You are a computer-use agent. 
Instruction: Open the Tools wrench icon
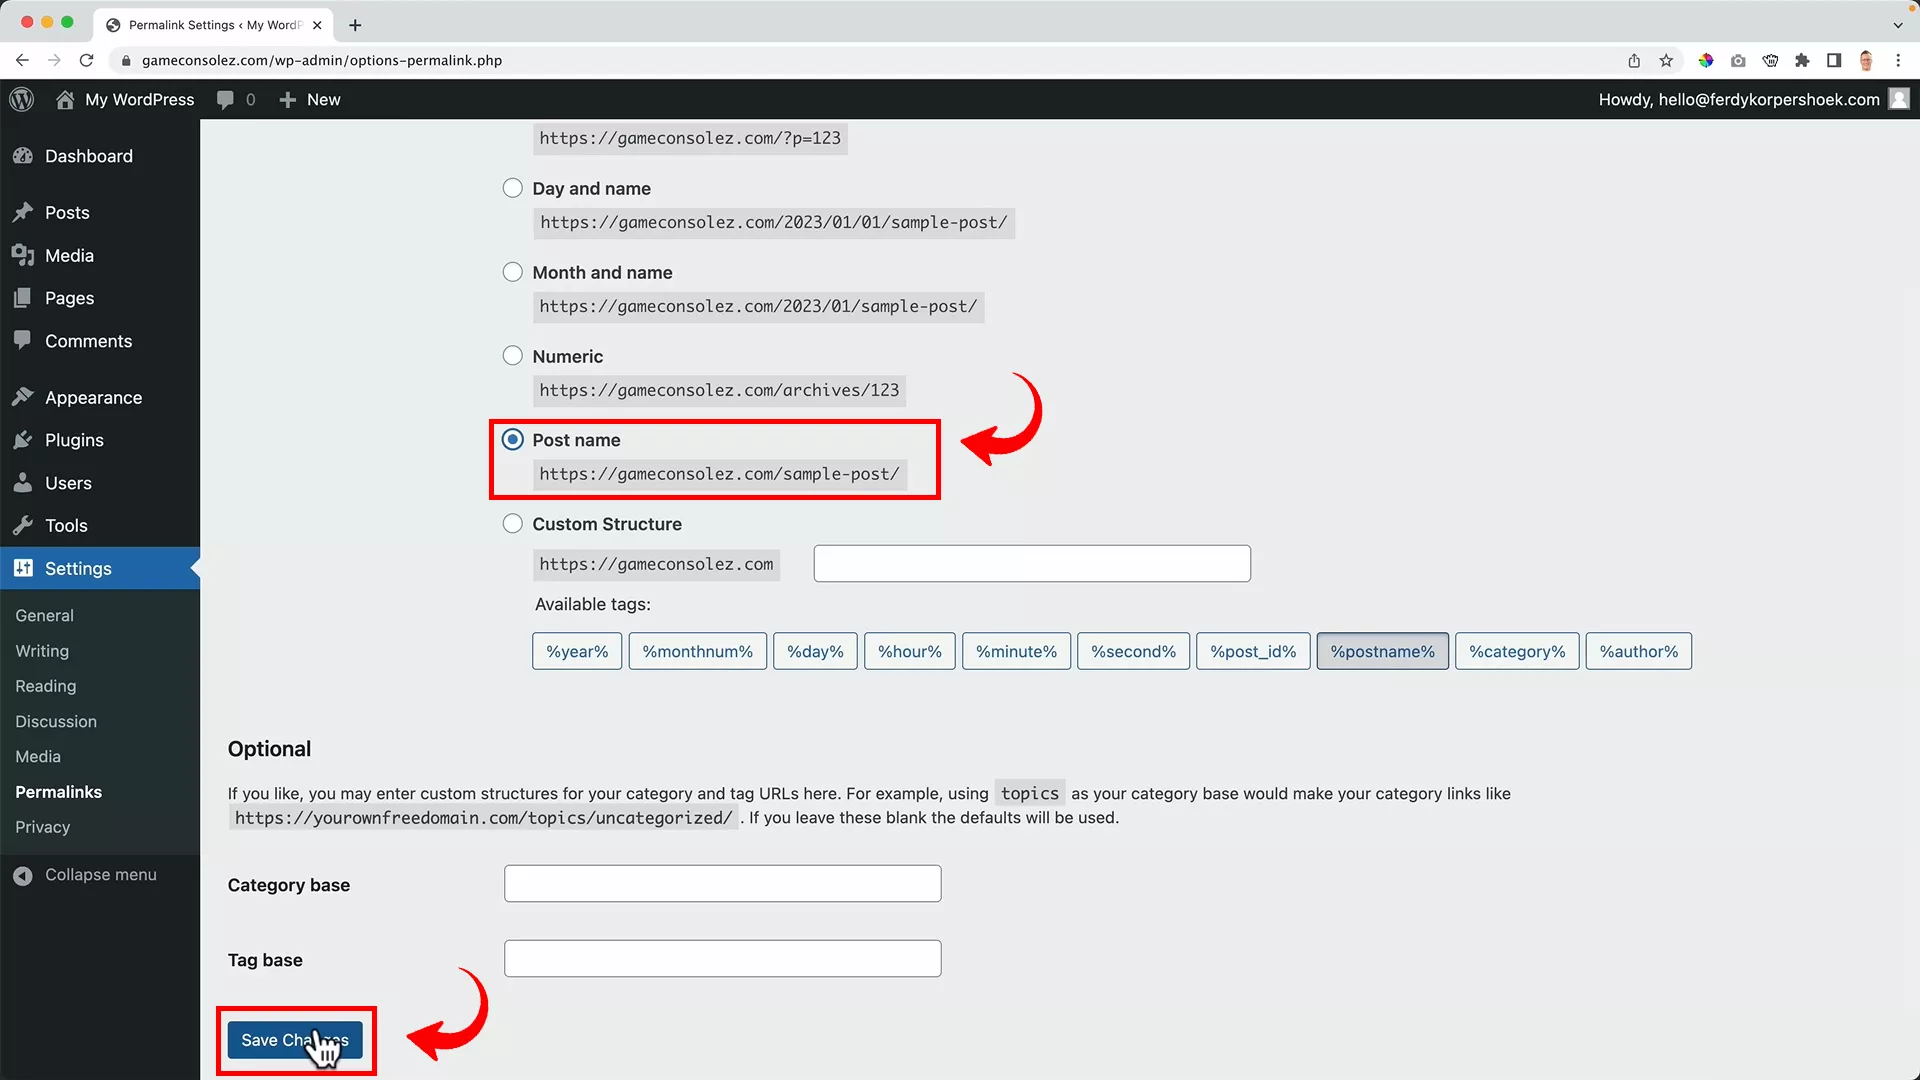point(23,525)
